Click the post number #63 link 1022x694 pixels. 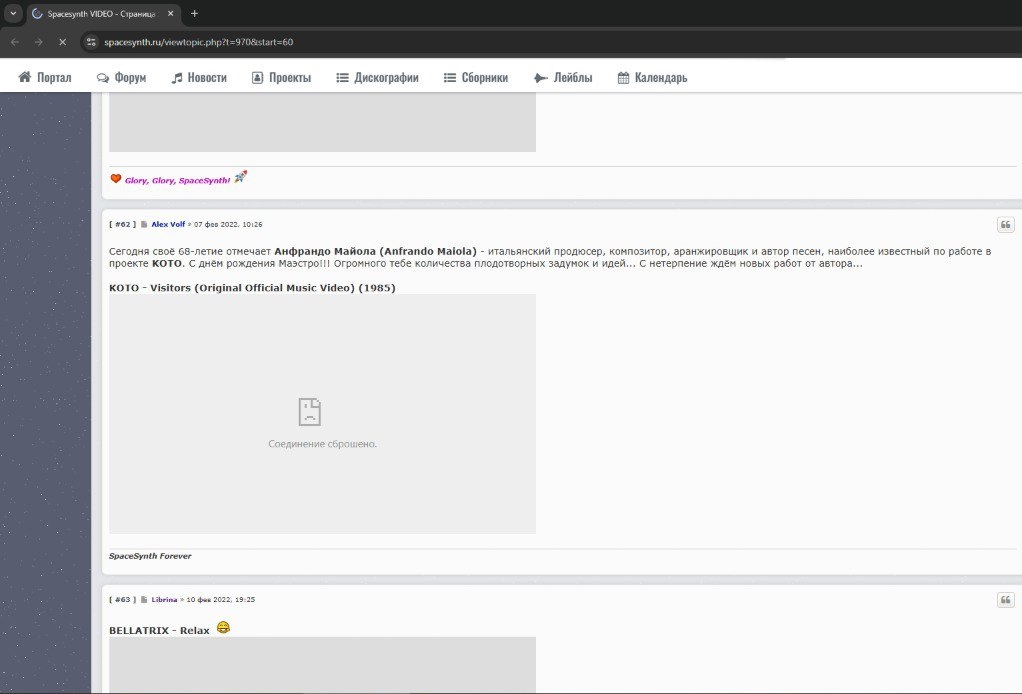(x=123, y=600)
